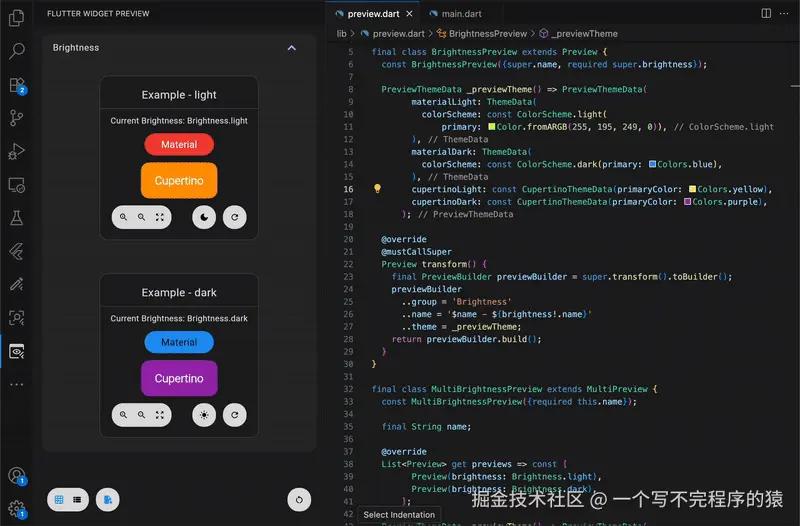Restart the Example - light preview
800x526 pixels.
tap(235, 217)
